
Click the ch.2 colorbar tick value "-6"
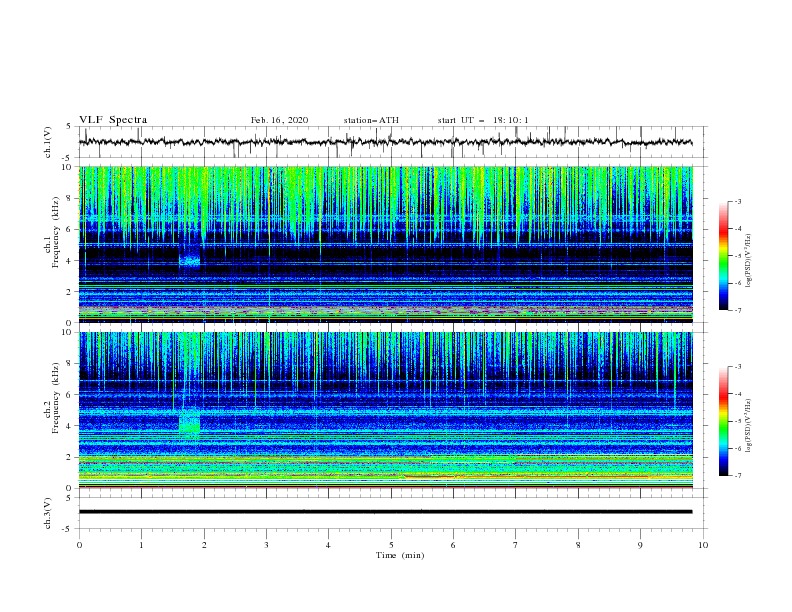coord(737,448)
